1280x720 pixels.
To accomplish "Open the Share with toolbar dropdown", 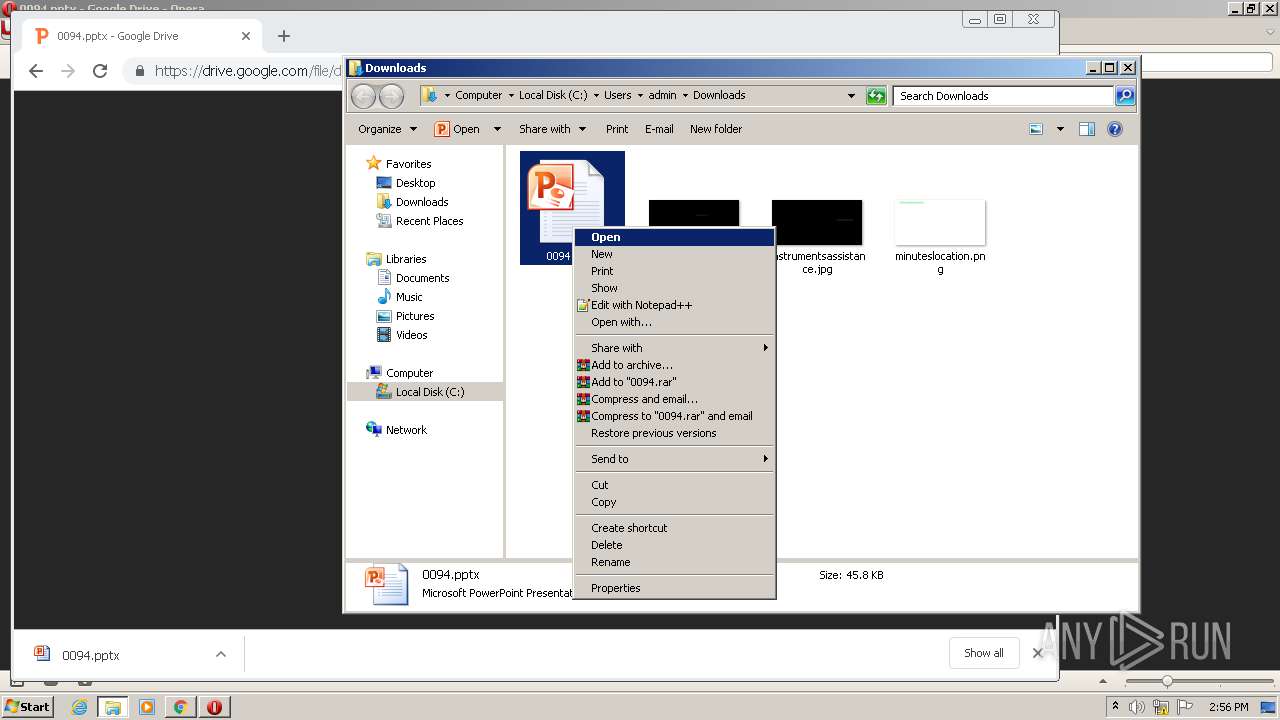I will (x=552, y=129).
